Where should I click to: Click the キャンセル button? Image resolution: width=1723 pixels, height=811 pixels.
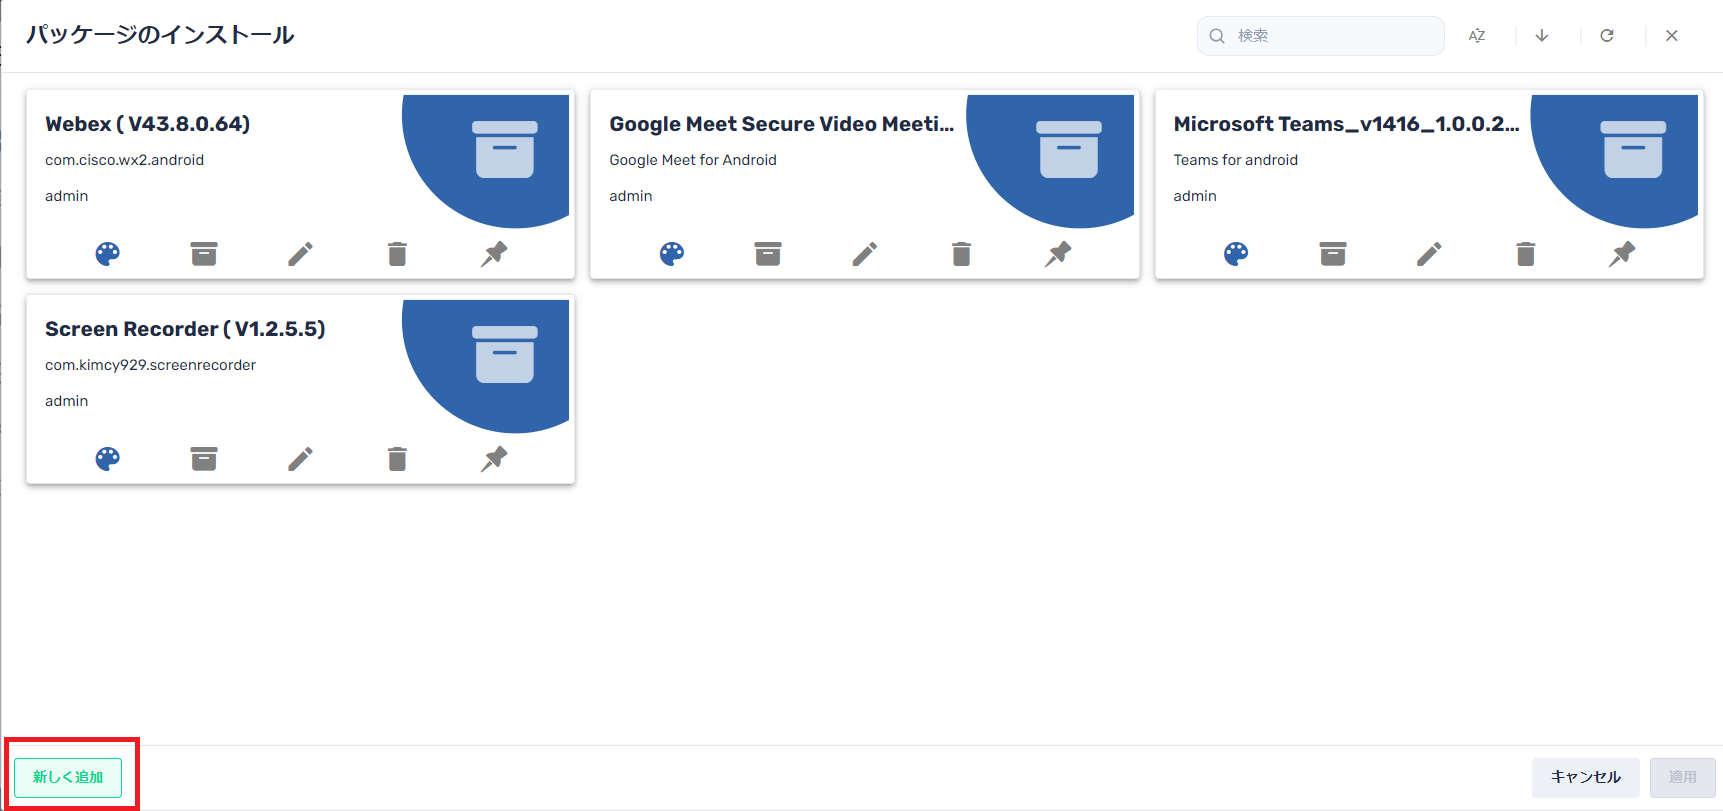pos(1586,777)
